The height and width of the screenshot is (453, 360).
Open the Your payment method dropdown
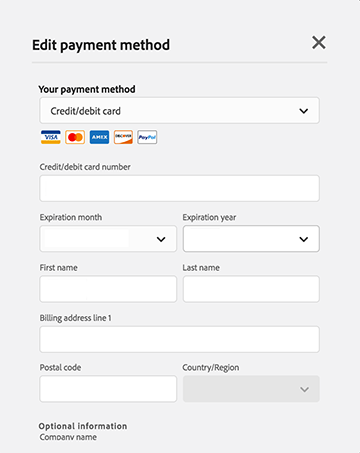pyautogui.click(x=179, y=111)
